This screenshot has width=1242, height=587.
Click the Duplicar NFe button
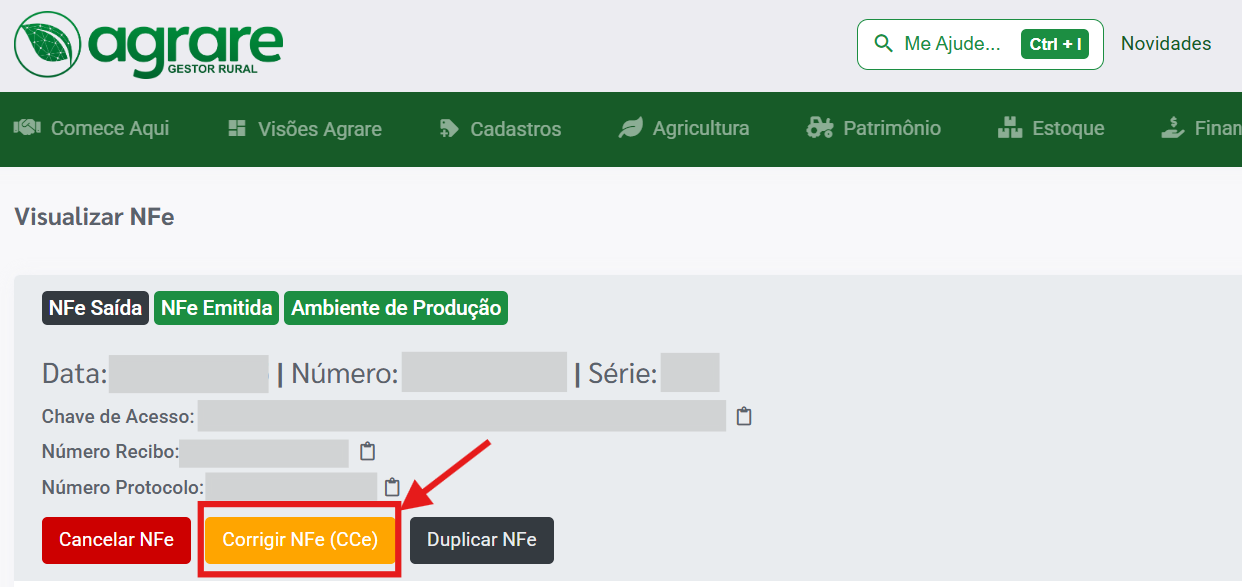[x=481, y=540]
